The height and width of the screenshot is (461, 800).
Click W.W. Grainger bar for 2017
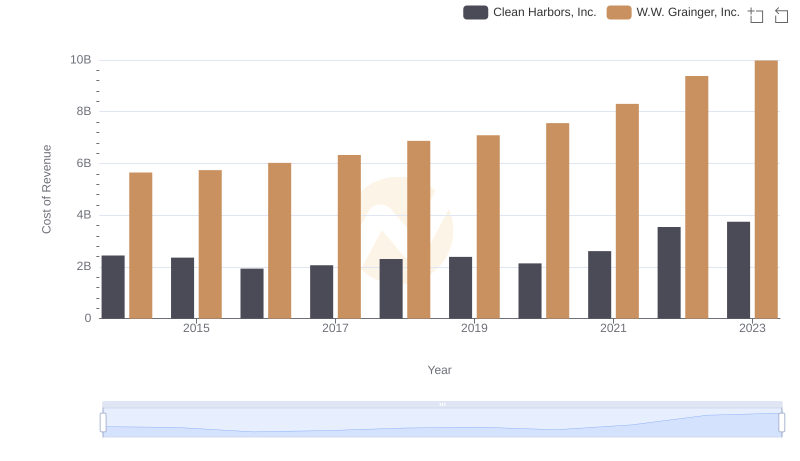click(x=349, y=237)
